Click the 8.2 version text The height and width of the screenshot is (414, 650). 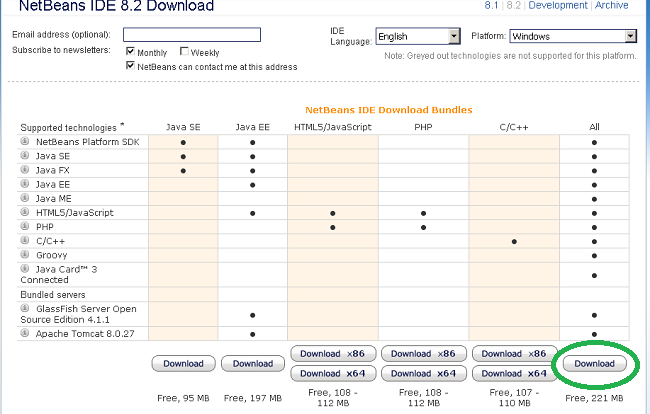[514, 5]
